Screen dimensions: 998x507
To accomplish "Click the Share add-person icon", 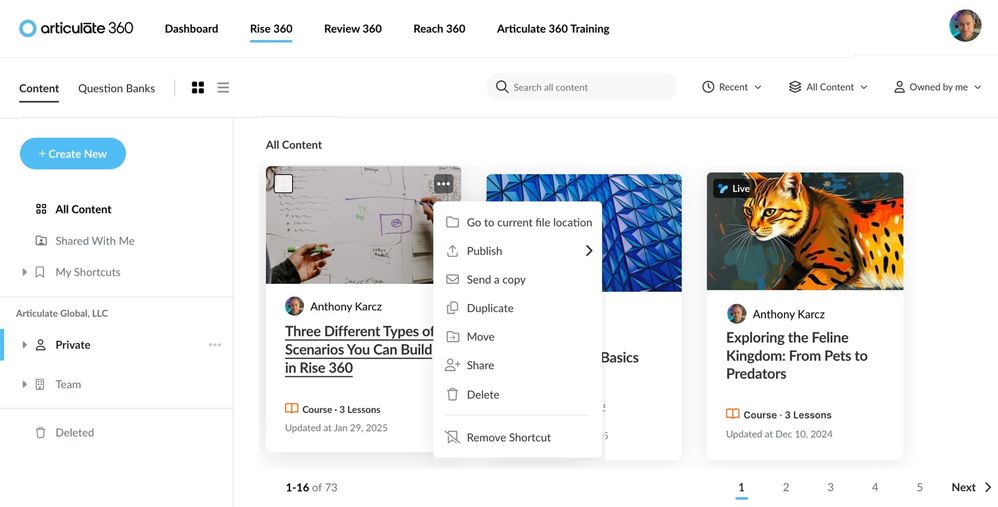I will click(453, 365).
